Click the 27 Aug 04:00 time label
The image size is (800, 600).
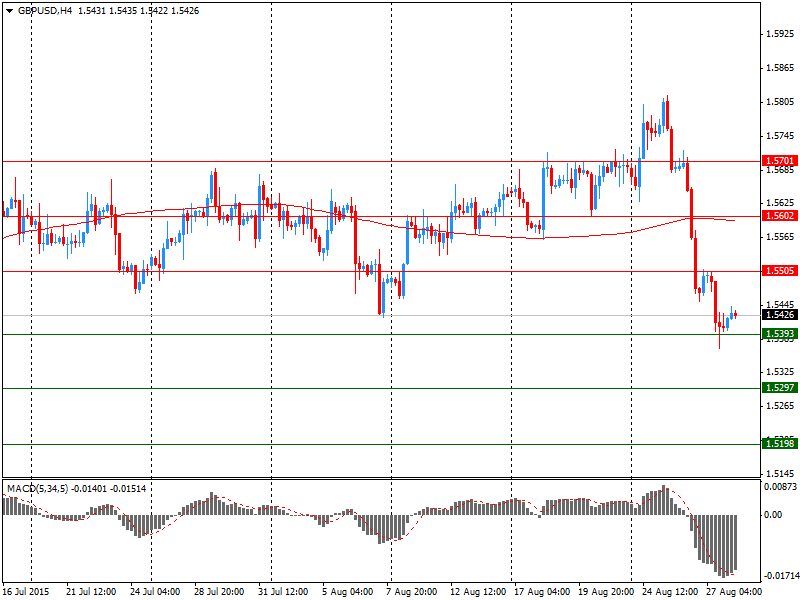[x=735, y=592]
